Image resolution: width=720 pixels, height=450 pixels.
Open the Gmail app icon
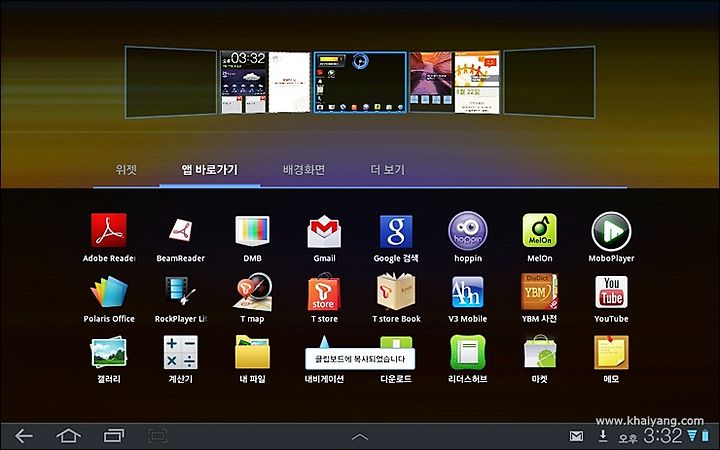pos(324,231)
